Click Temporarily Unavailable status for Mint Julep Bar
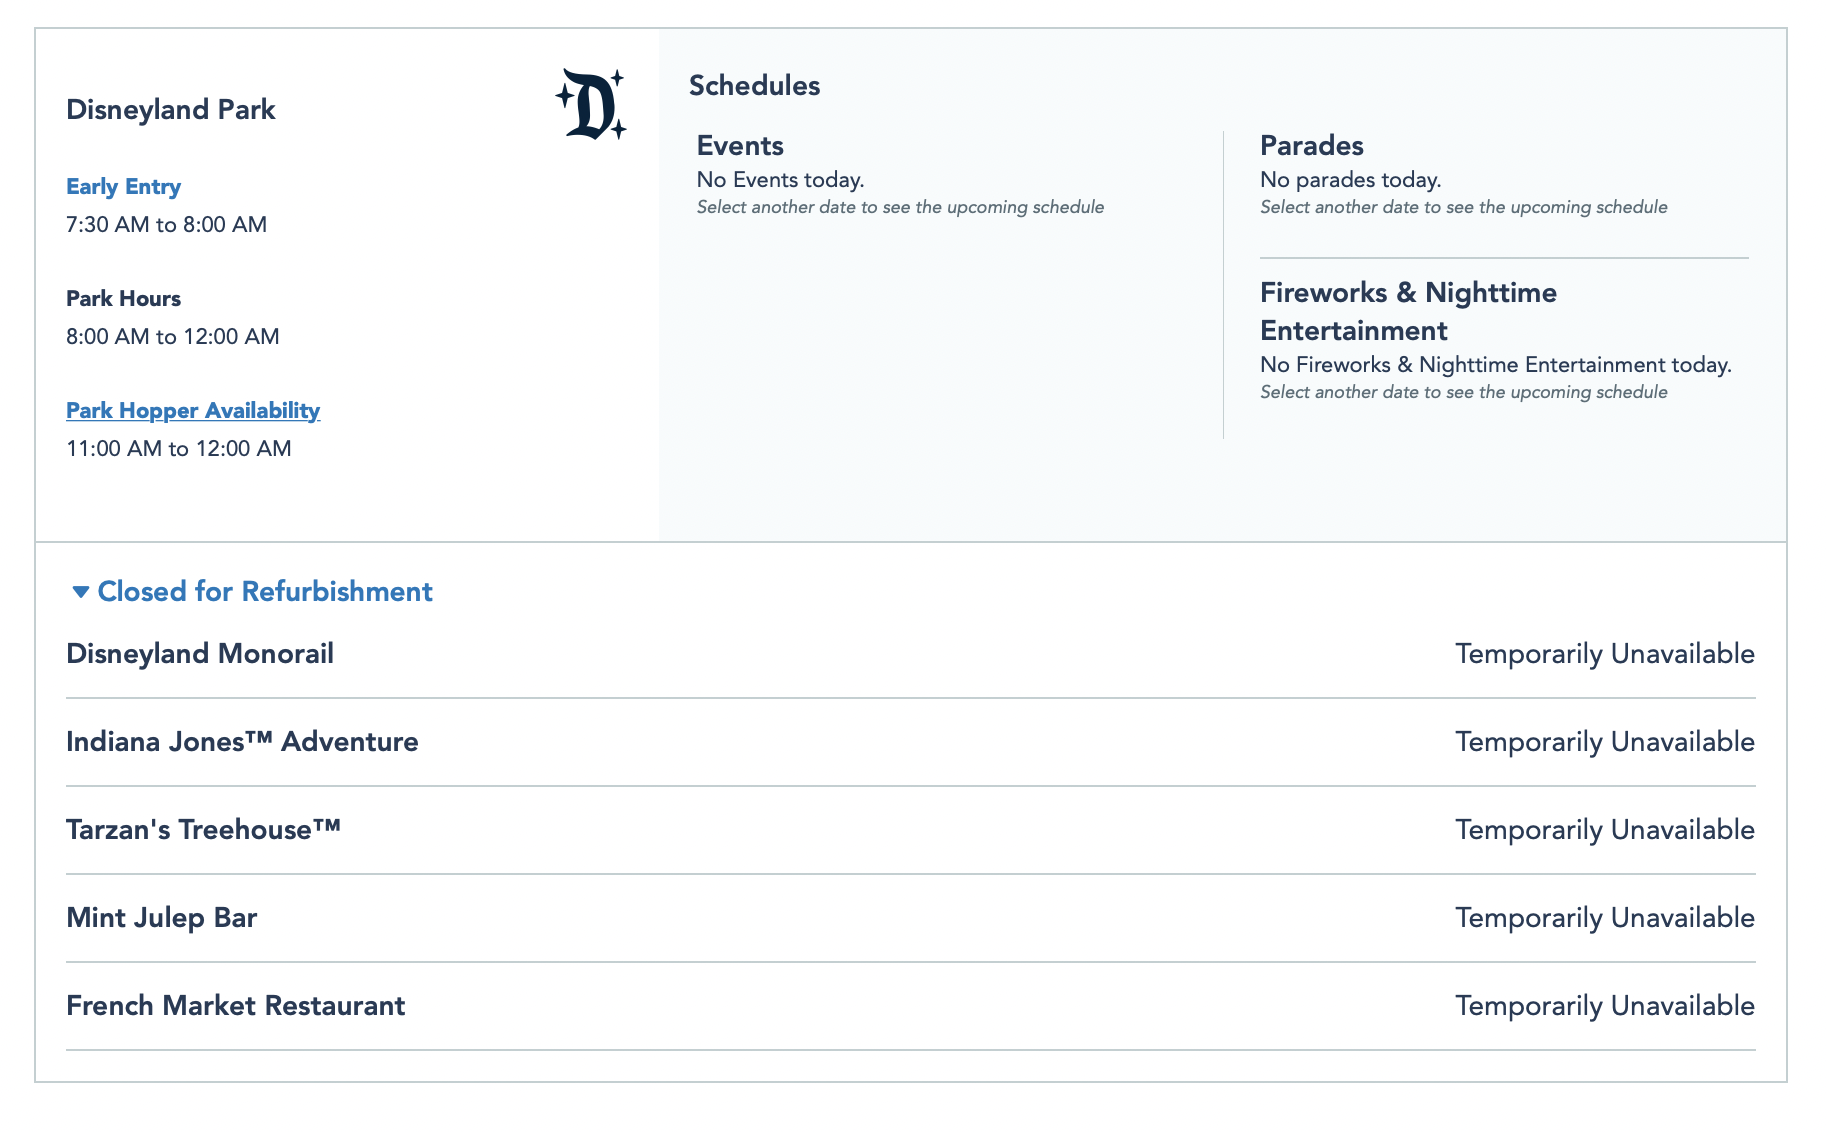 click(1604, 918)
